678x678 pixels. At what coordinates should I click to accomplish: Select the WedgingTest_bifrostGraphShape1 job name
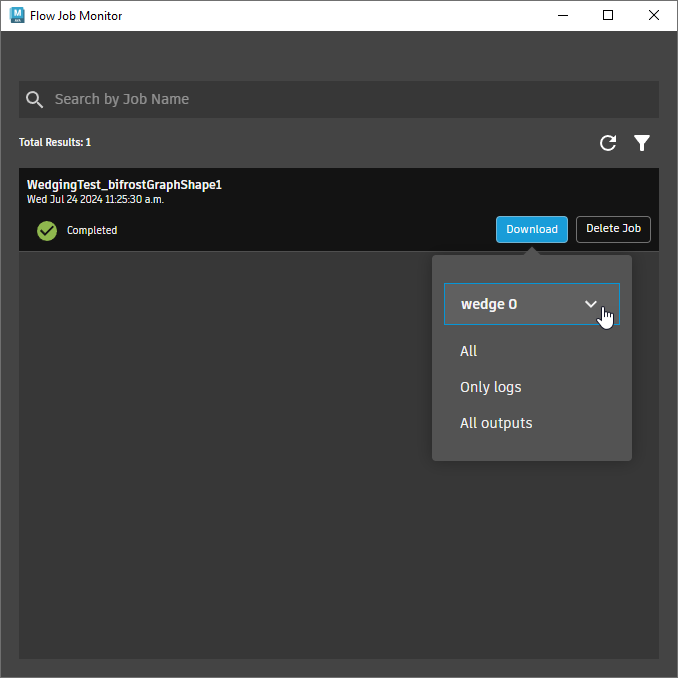[124, 185]
